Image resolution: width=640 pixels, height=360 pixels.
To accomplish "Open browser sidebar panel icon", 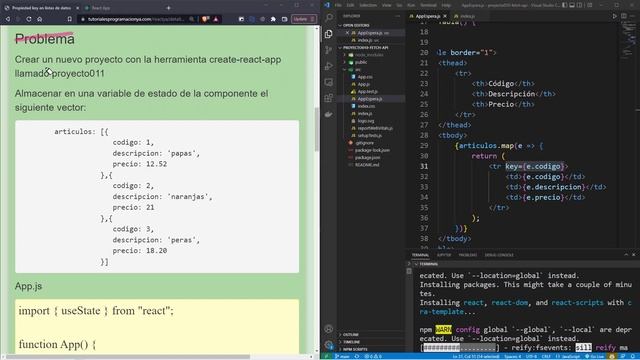I will 284,19.
